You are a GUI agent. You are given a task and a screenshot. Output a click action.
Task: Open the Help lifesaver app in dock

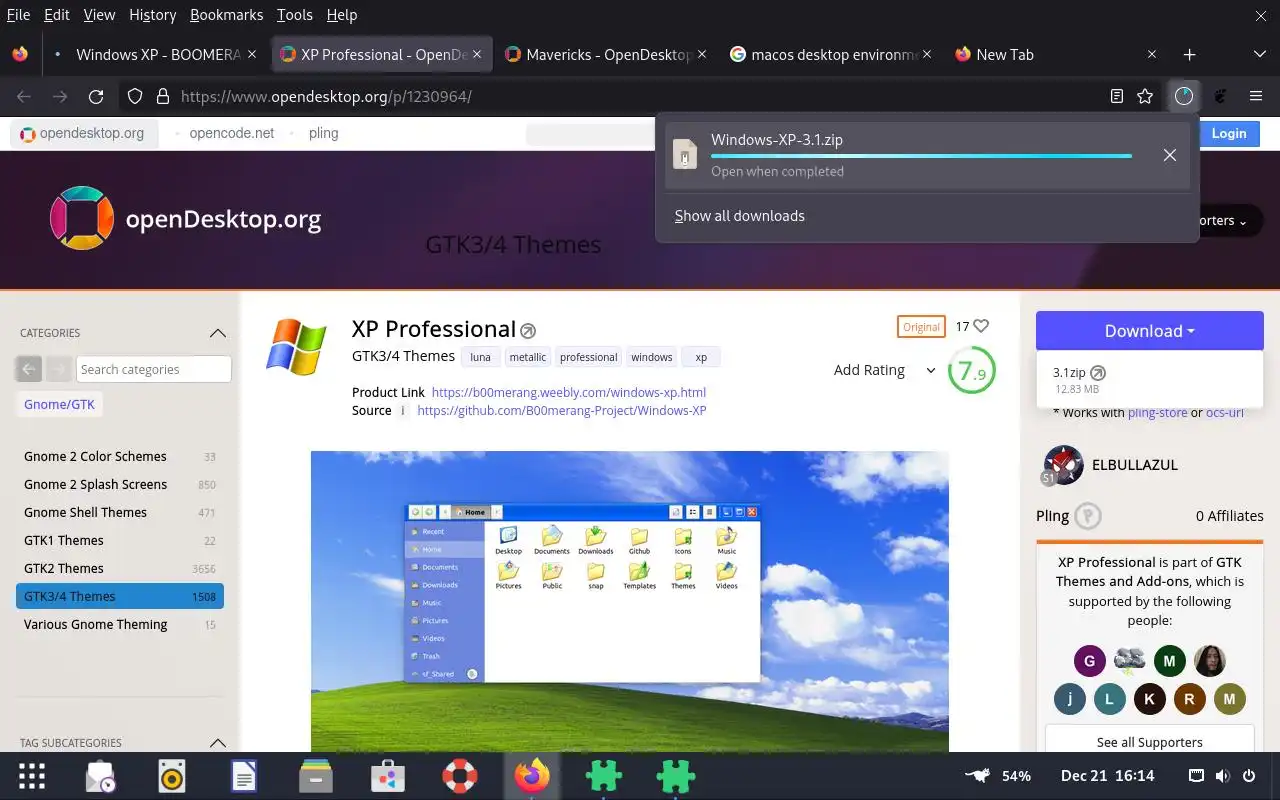460,776
